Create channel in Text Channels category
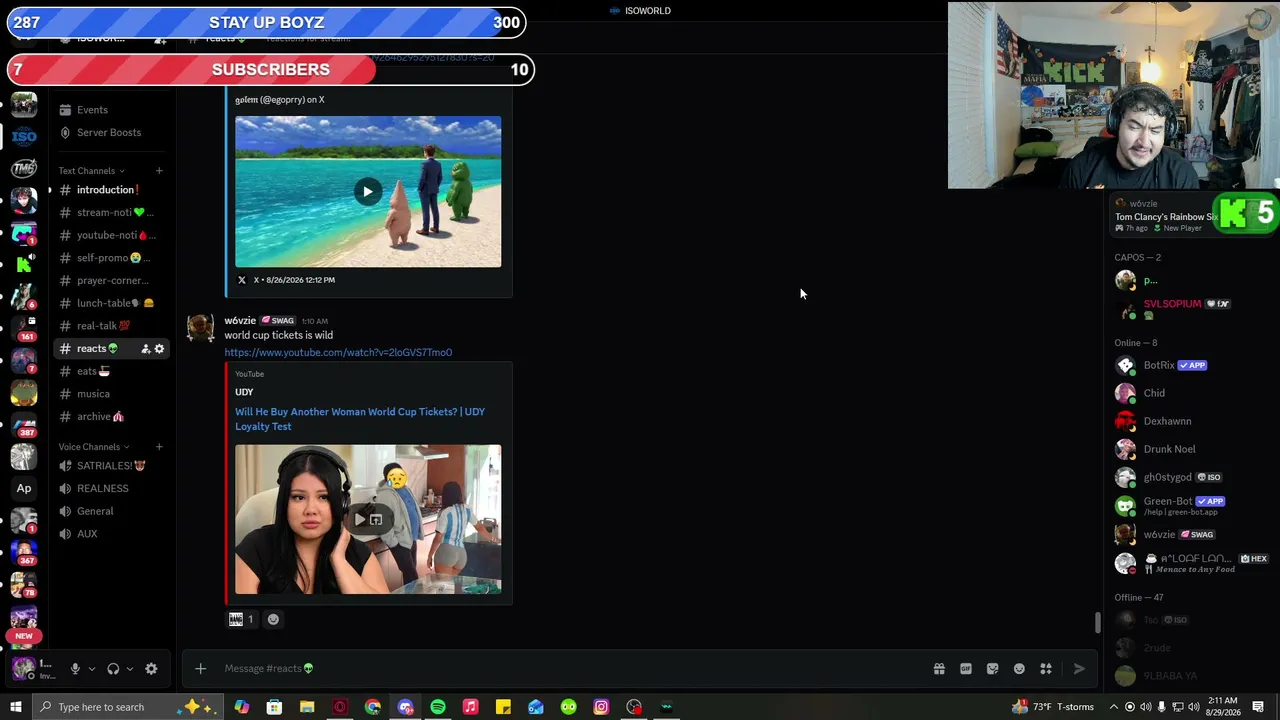The height and width of the screenshot is (720, 1280). pos(159,171)
